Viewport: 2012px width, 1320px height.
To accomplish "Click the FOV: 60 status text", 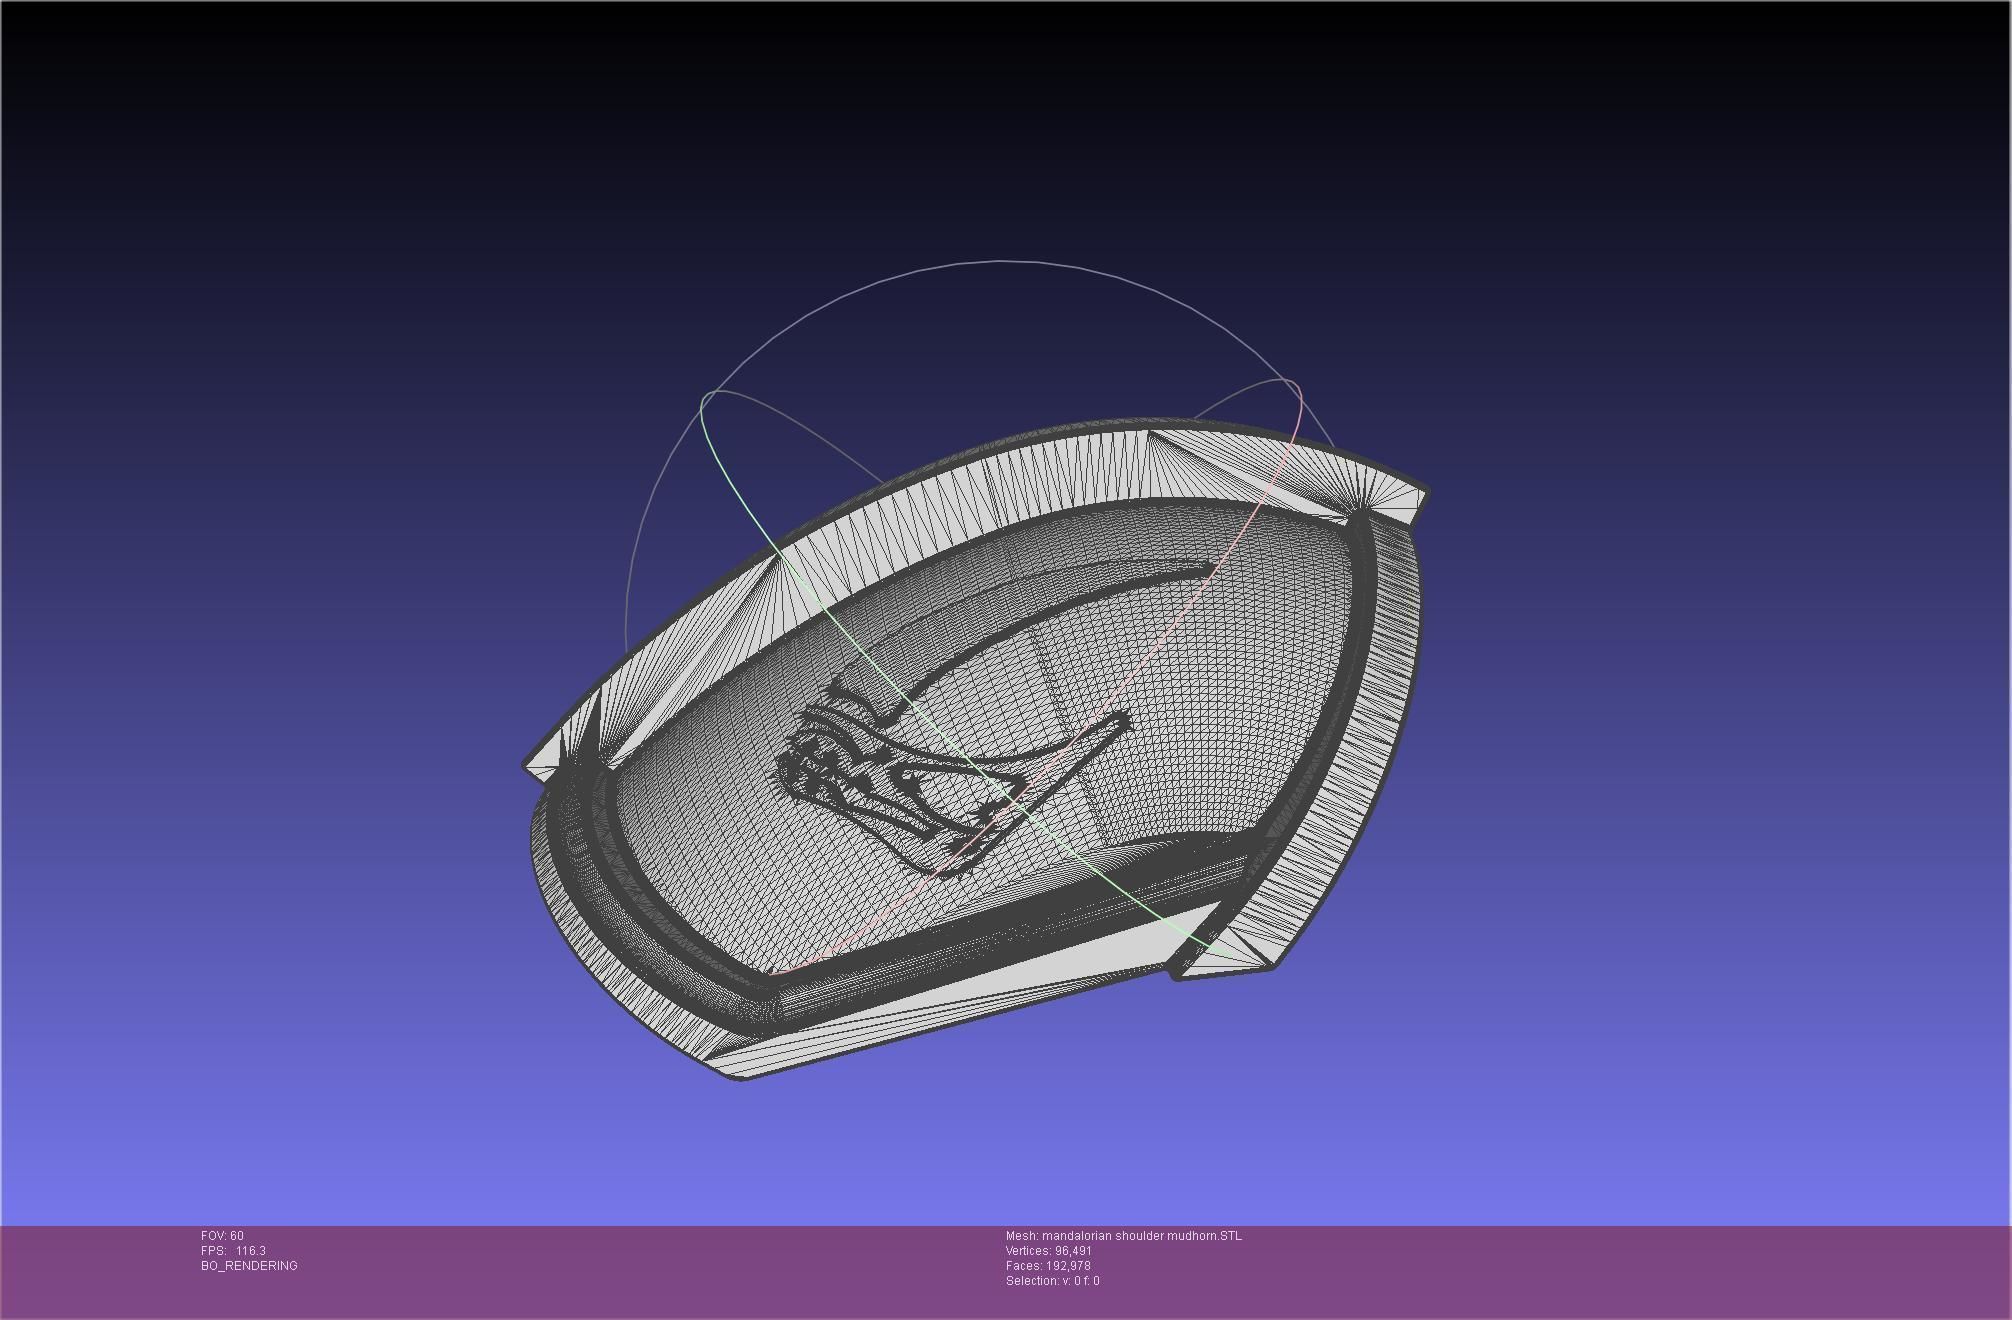I will 222,1236.
